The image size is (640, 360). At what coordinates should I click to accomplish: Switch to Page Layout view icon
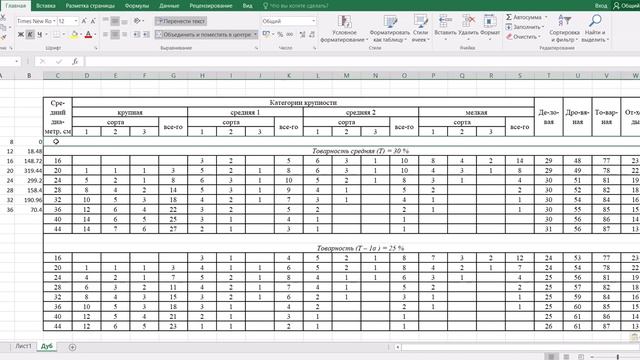click(x=566, y=357)
